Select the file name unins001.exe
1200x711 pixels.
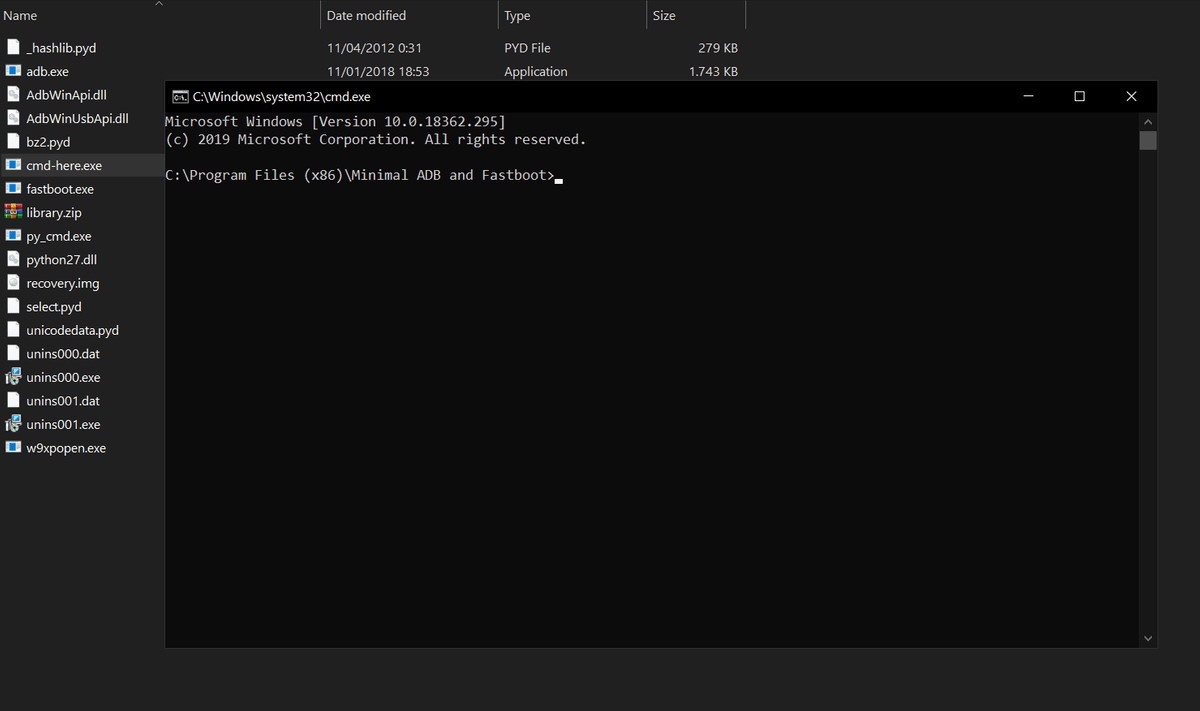64,425
